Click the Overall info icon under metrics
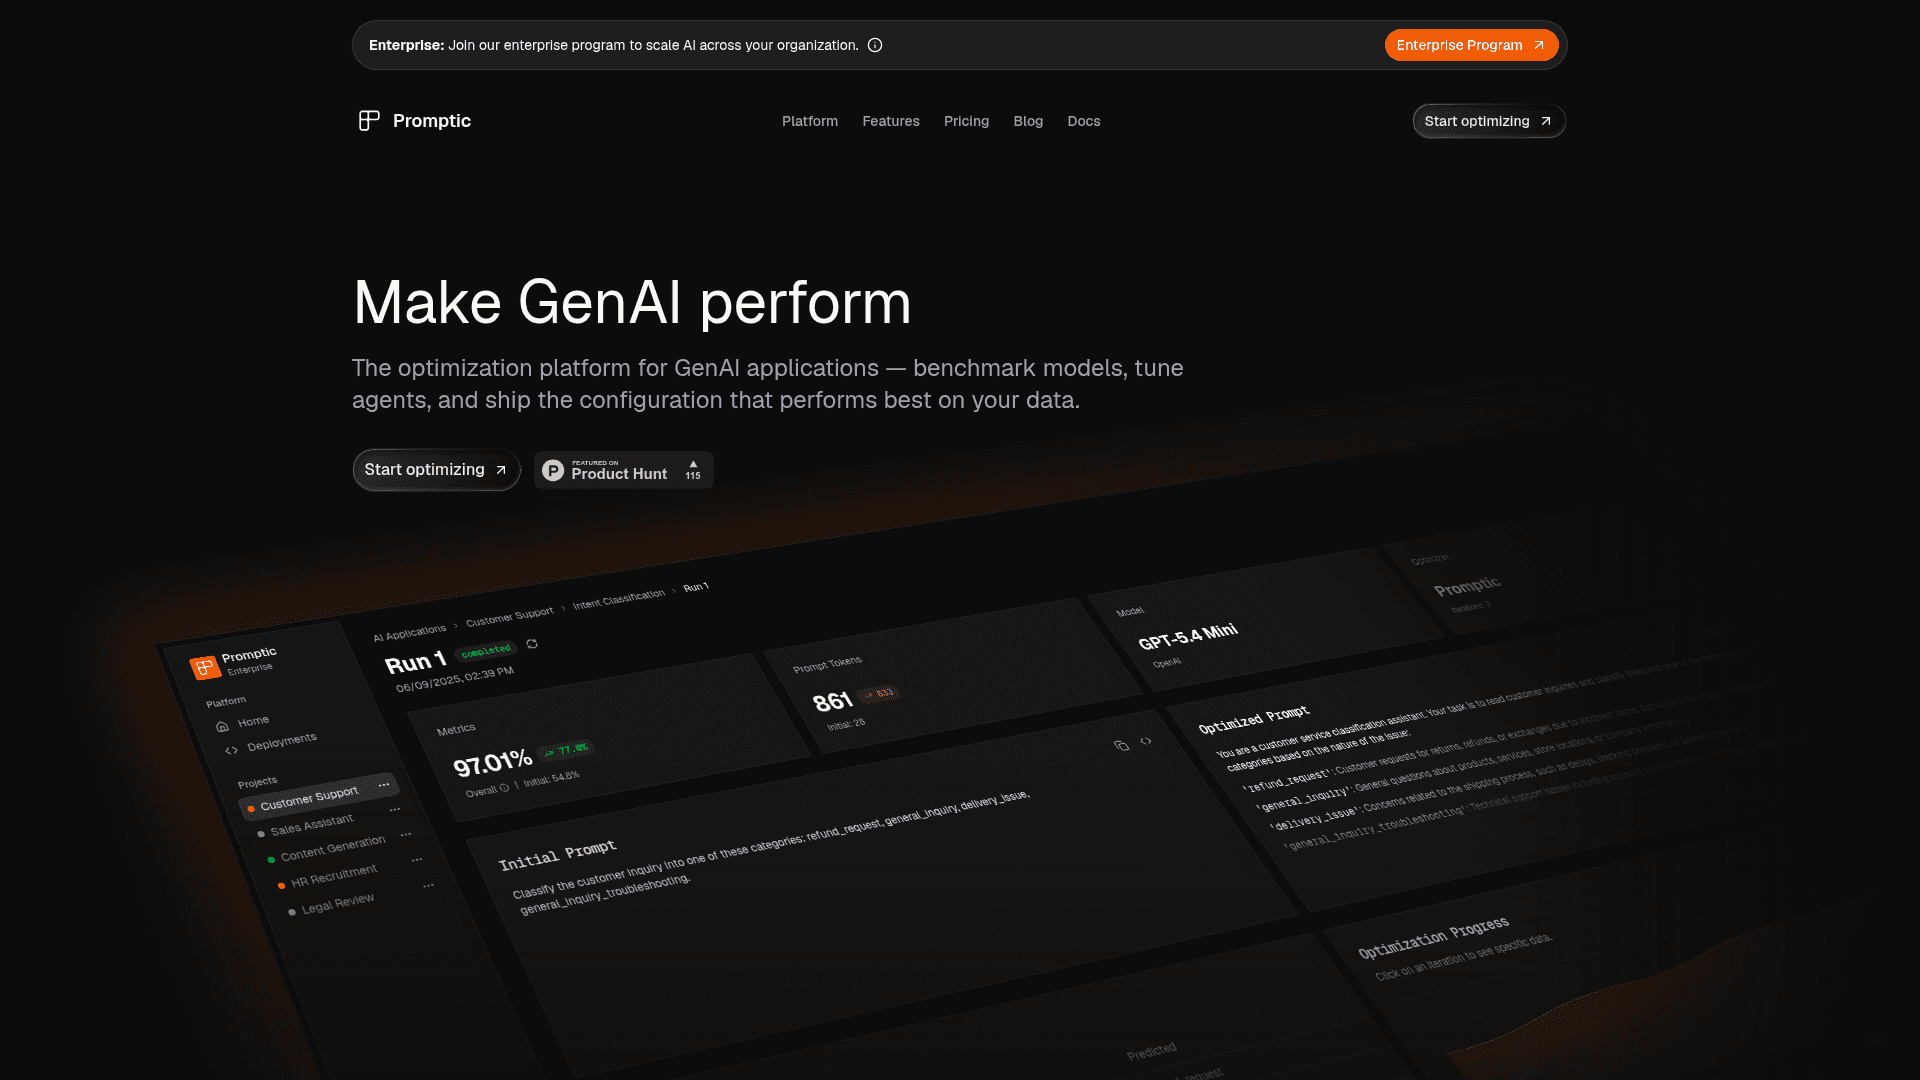 [504, 788]
